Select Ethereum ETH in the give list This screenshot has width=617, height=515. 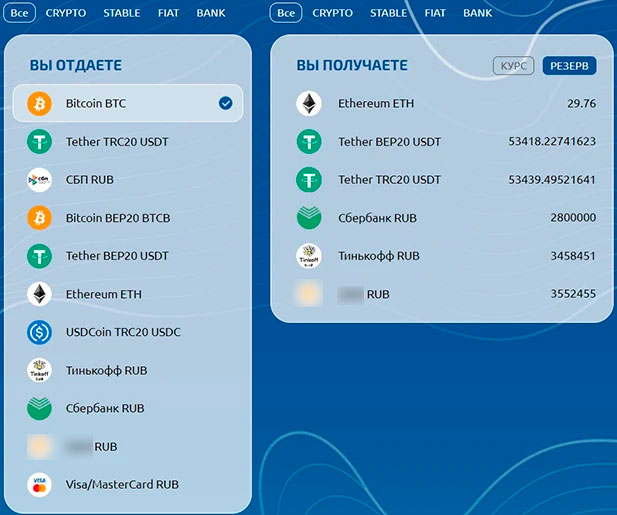103,294
